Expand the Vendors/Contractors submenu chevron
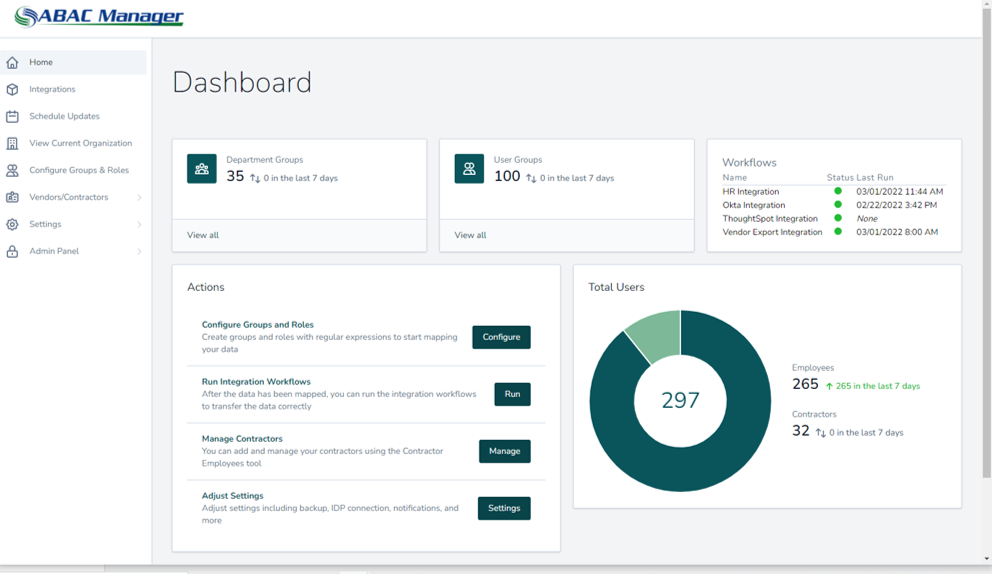 point(139,197)
